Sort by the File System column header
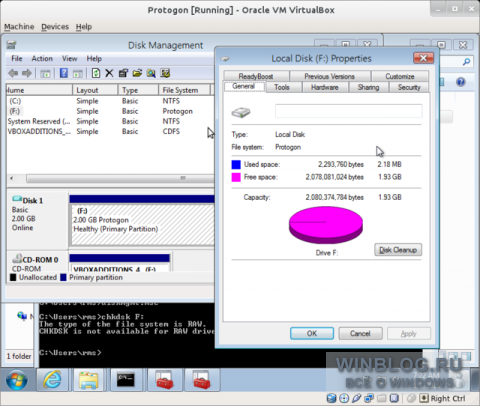Viewport: 480px width, 406px height. point(184,90)
